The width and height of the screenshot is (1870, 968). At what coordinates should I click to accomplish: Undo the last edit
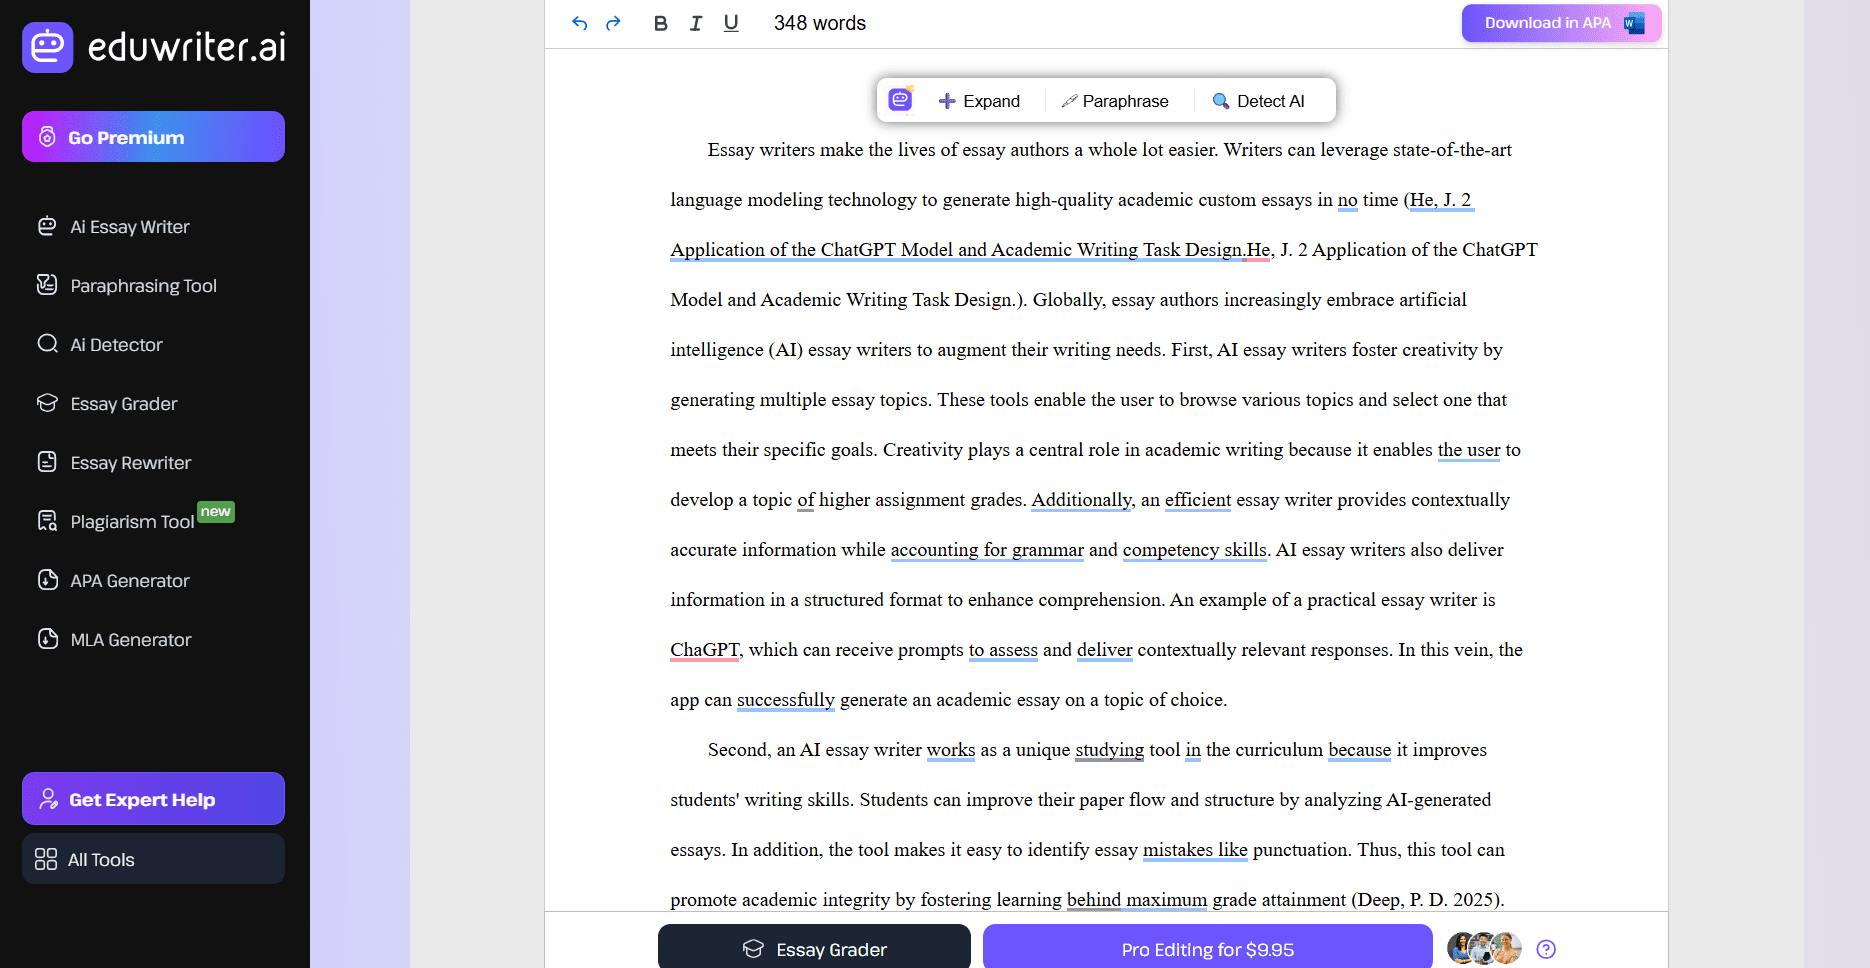point(580,22)
